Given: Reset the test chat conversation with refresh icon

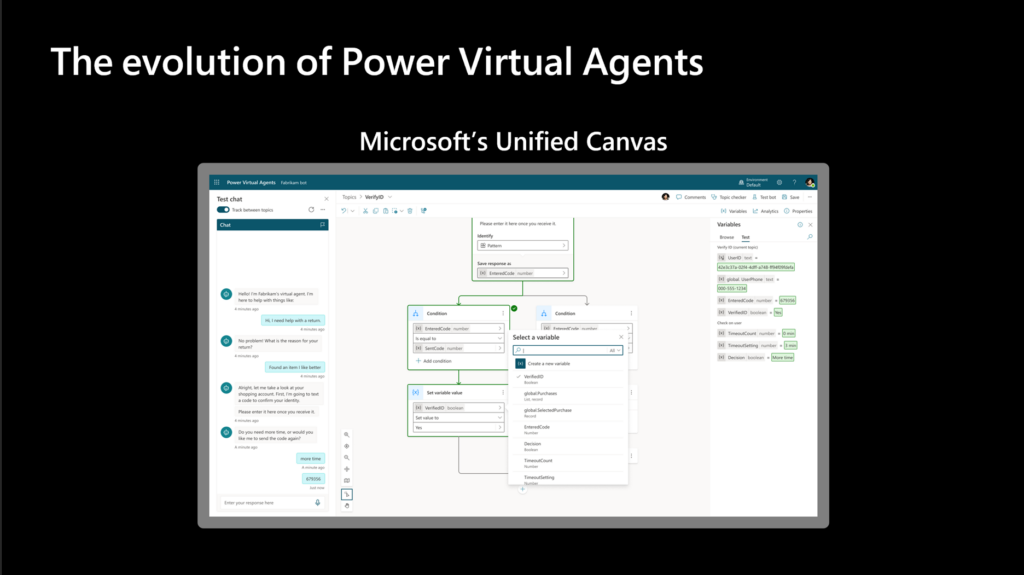Looking at the screenshot, I should click(312, 210).
